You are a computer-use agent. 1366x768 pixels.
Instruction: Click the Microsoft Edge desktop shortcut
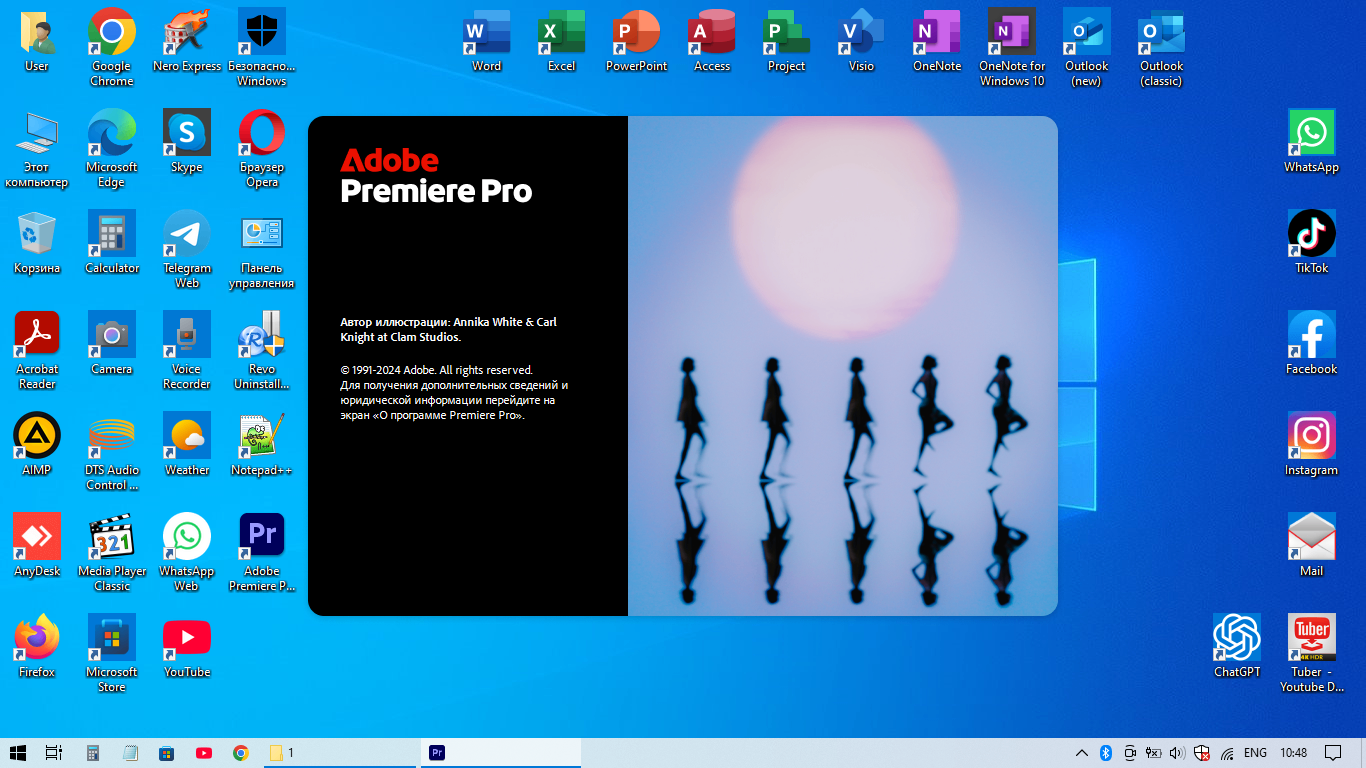[112, 148]
